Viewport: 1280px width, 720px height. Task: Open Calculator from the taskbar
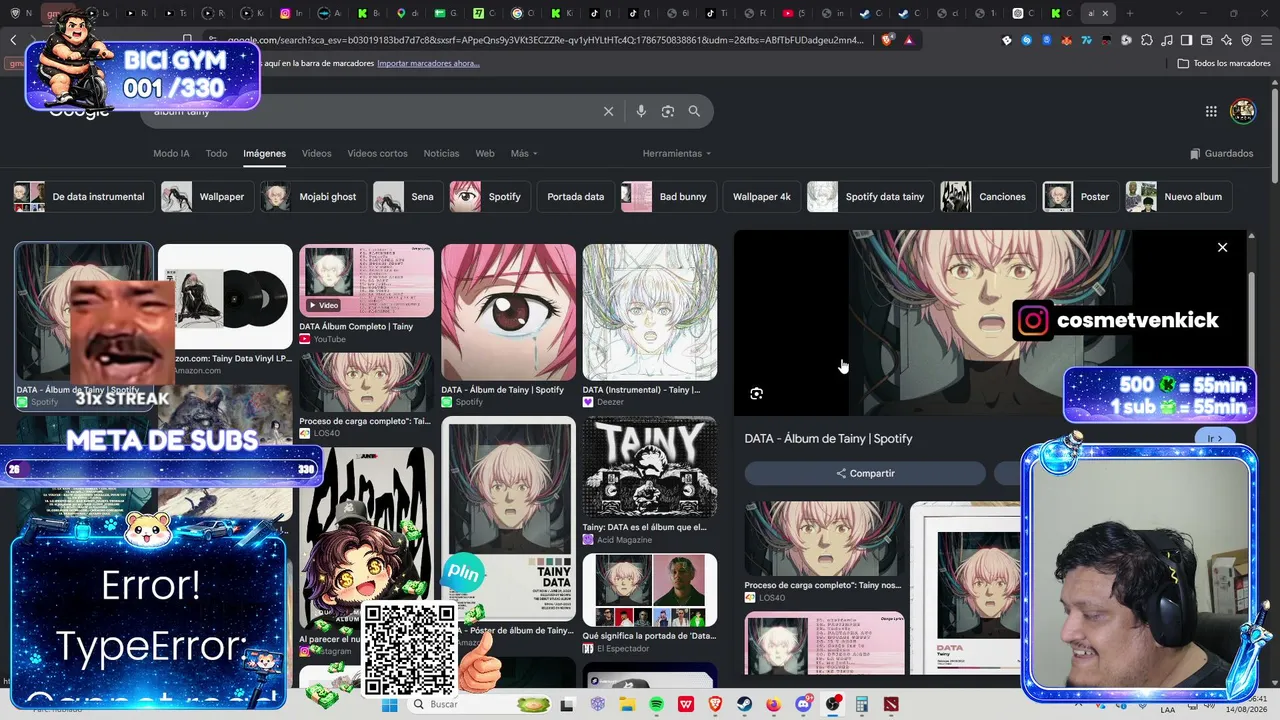point(862,704)
